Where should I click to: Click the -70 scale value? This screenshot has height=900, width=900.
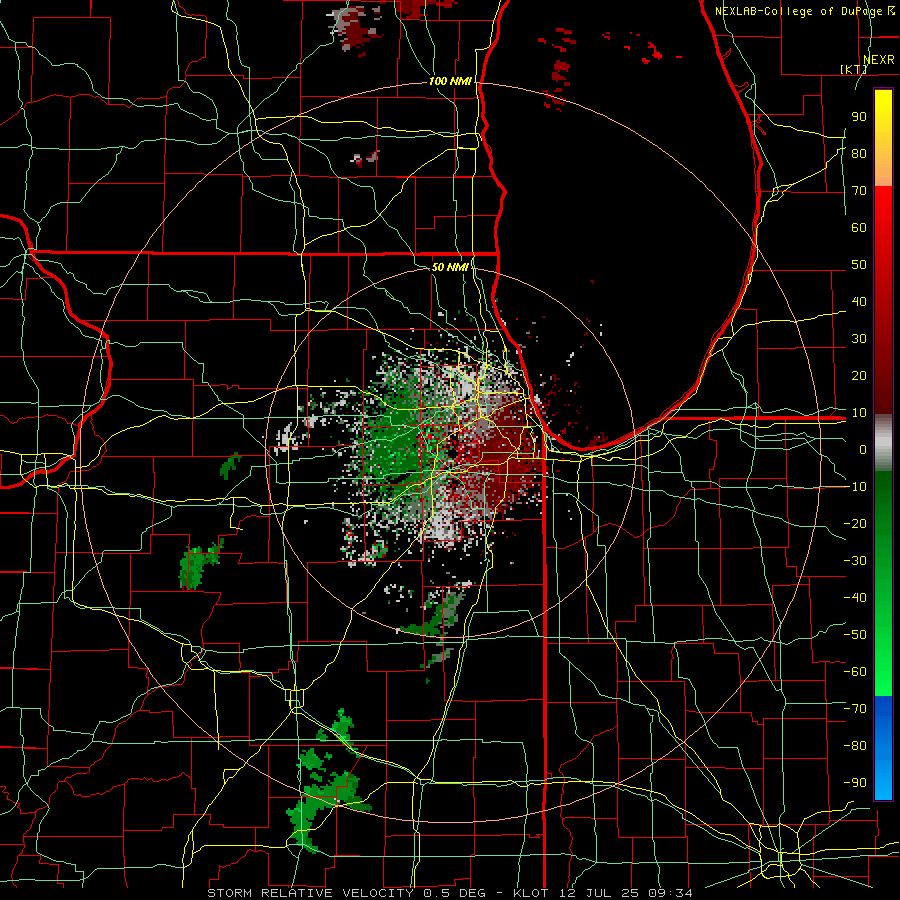855,709
